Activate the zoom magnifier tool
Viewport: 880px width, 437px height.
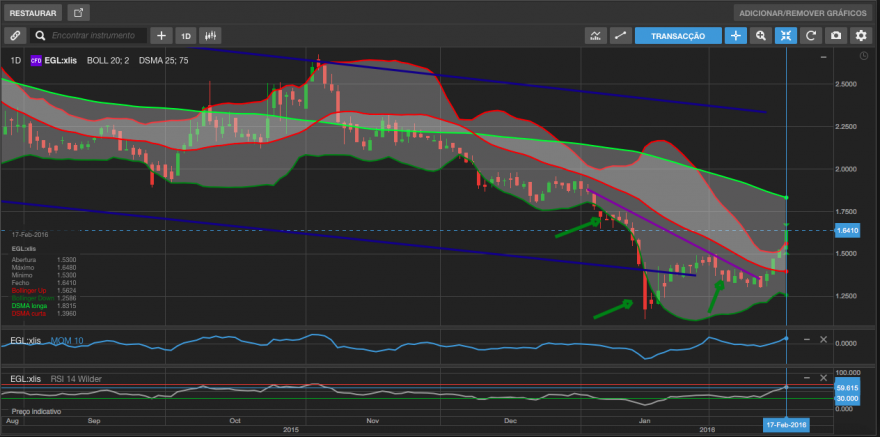pyautogui.click(x=761, y=35)
